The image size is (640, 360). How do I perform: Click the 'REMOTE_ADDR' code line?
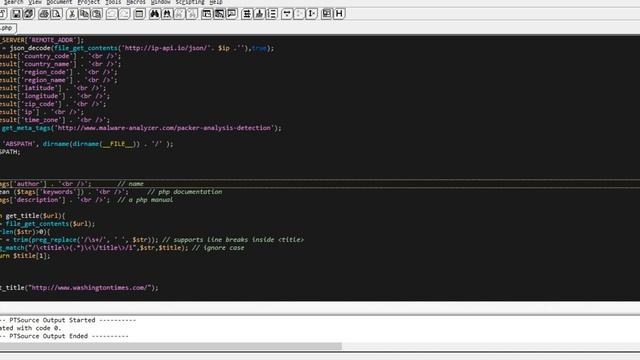pos(42,40)
